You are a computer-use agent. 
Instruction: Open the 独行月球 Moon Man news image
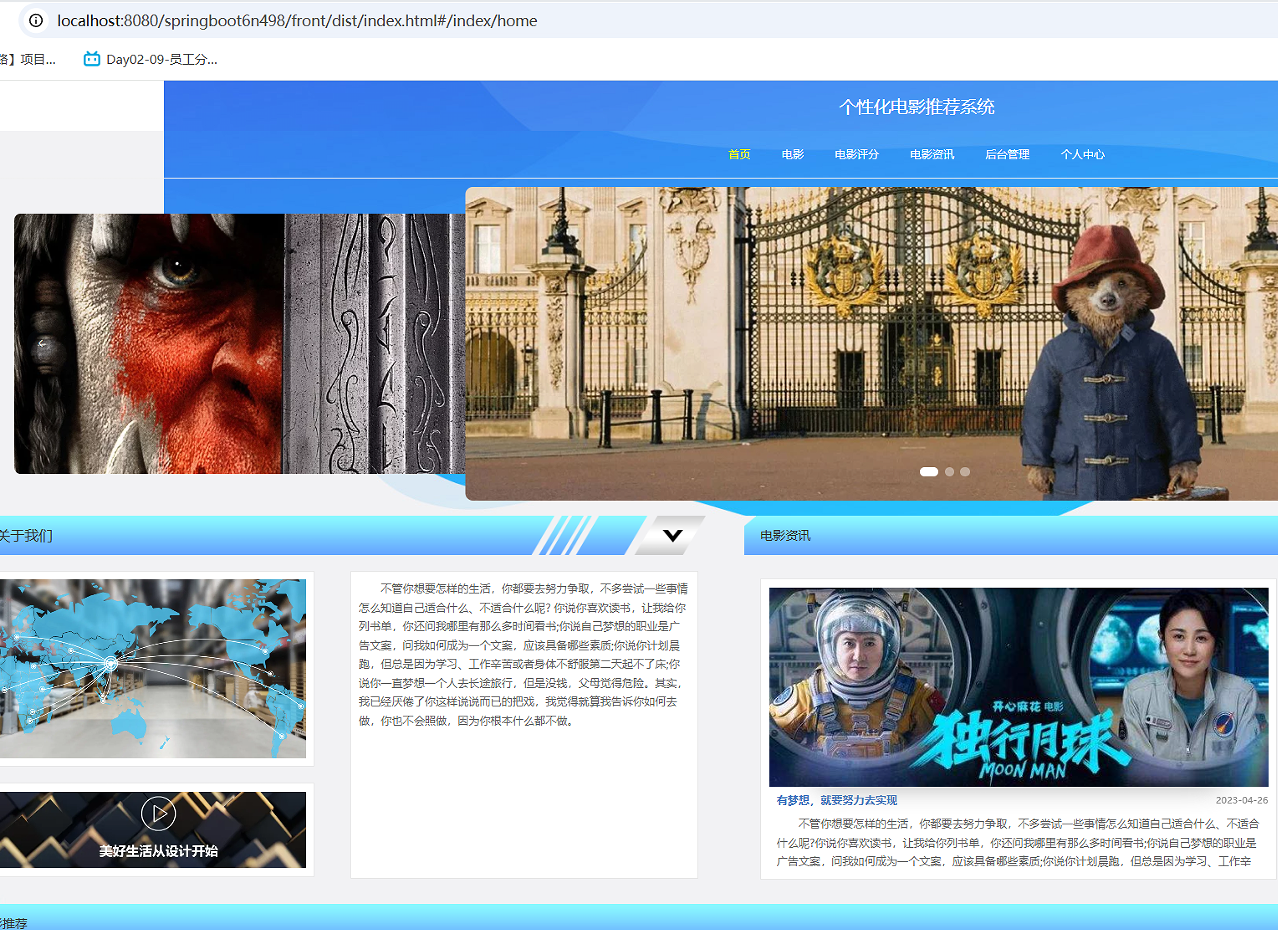pos(1018,687)
